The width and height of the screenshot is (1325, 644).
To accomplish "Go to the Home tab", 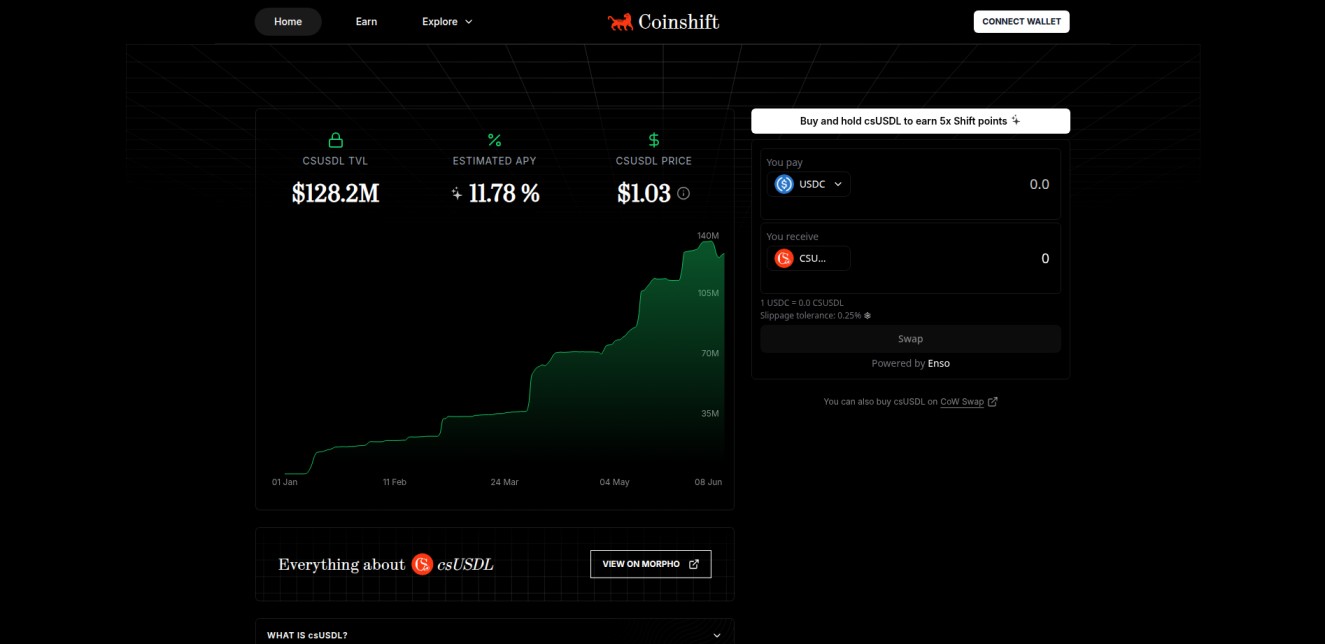I will (288, 22).
